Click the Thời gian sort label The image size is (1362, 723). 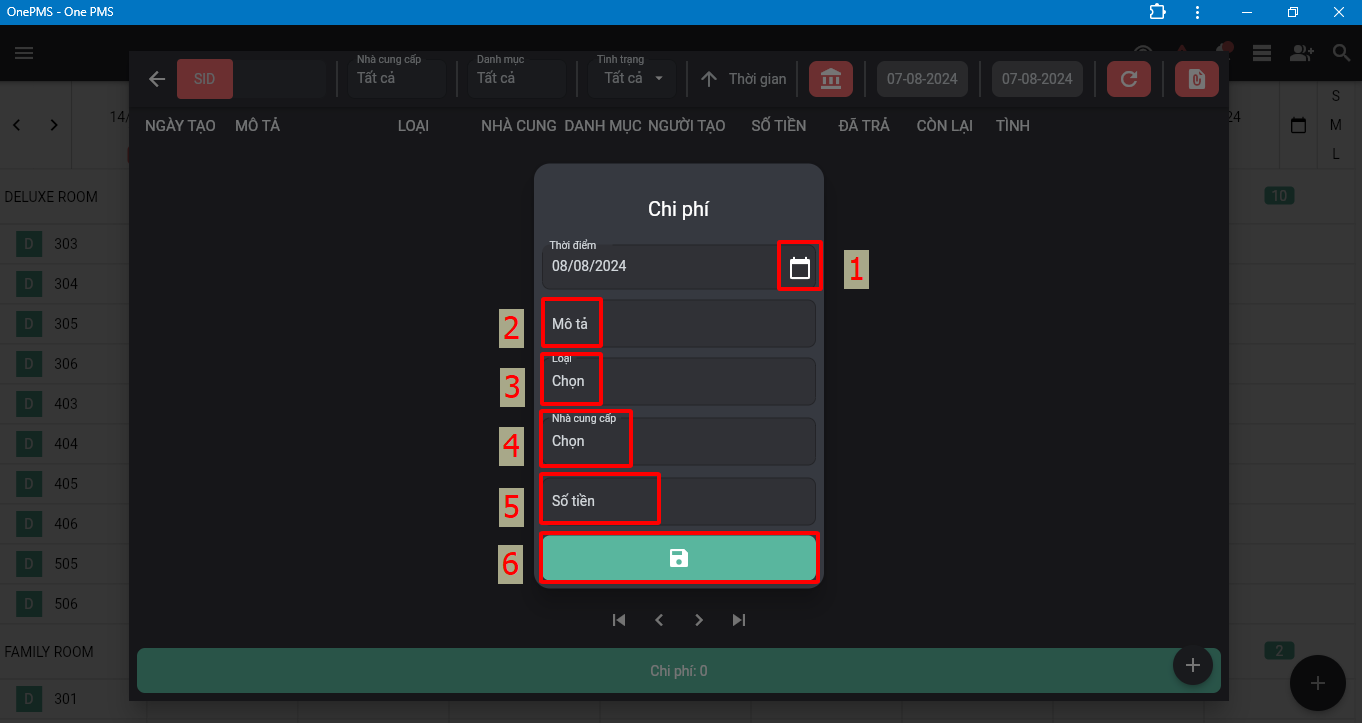coord(757,79)
